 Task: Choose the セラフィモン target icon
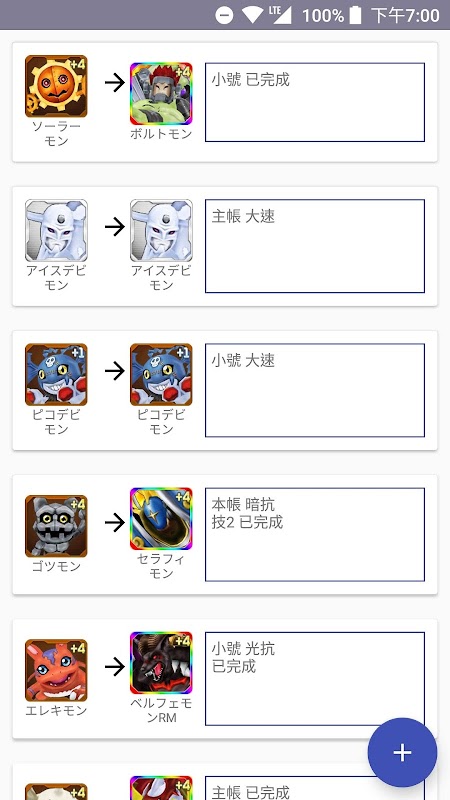[161, 519]
